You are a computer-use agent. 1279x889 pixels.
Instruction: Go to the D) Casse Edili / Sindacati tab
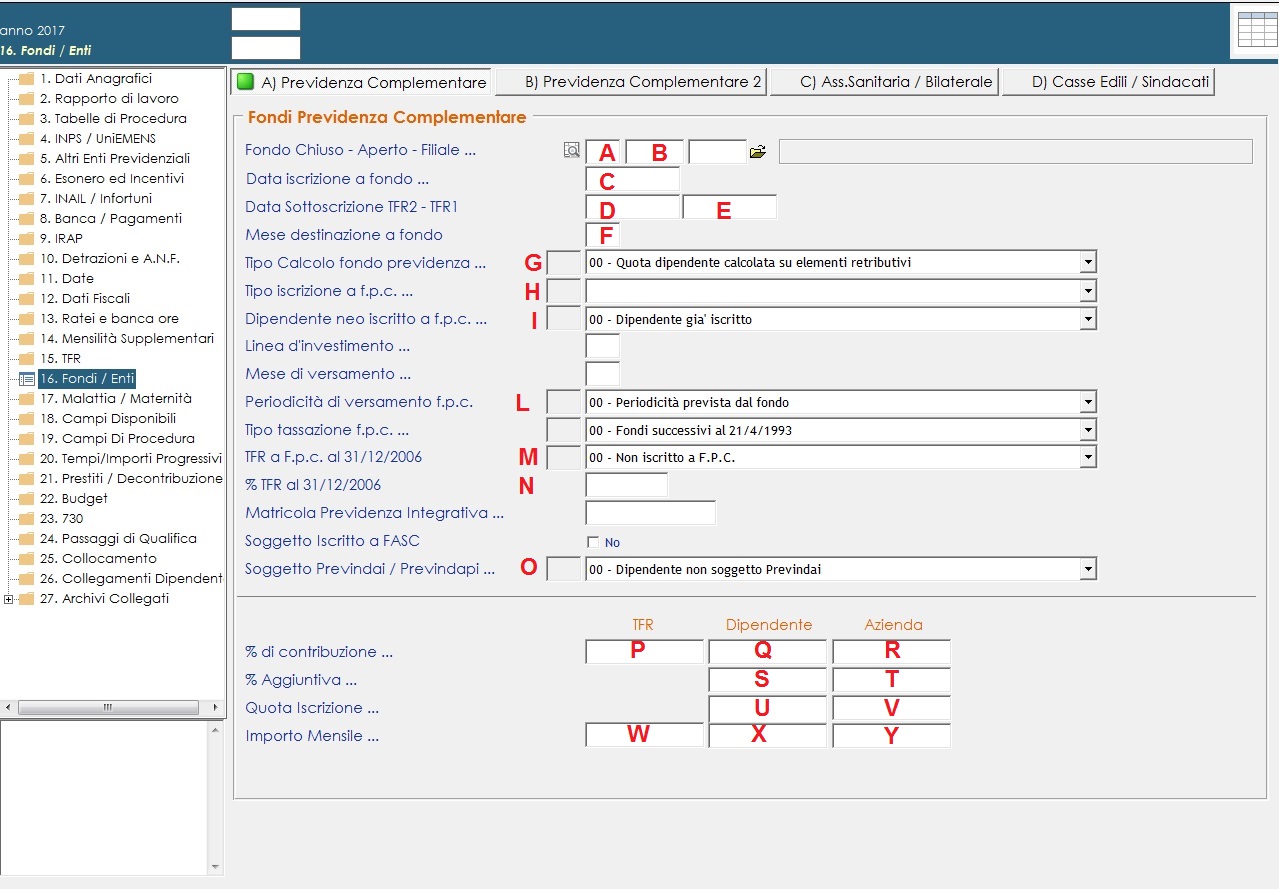click(1108, 82)
